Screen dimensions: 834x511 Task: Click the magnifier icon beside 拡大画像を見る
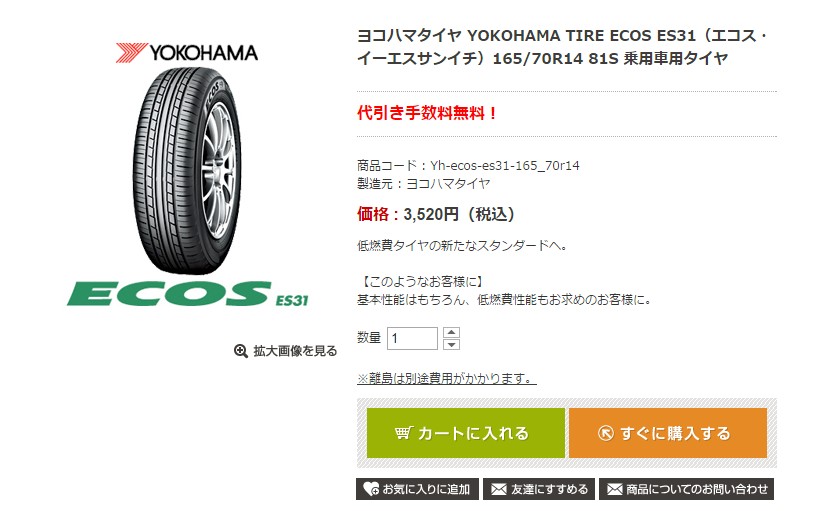(x=240, y=351)
